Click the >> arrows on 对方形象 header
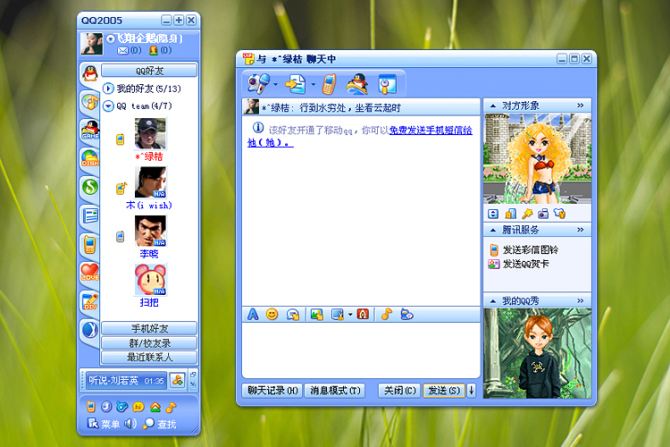Screen dimensions: 670x447 (580, 105)
